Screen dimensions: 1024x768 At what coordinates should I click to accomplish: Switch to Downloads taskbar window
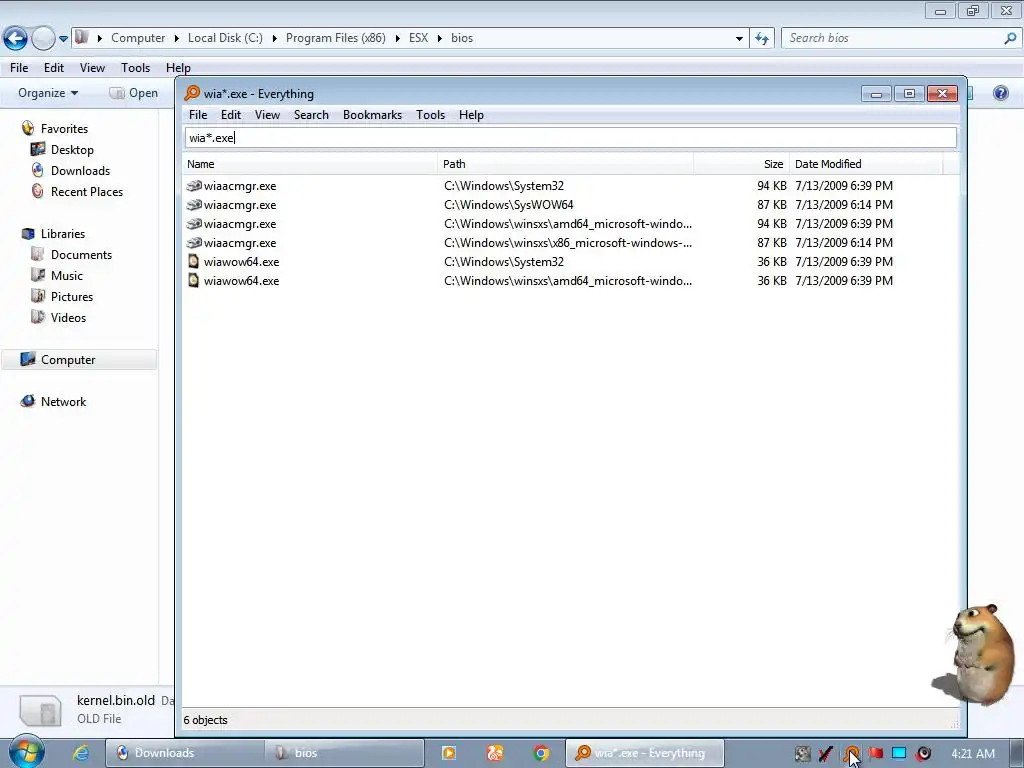[185, 753]
